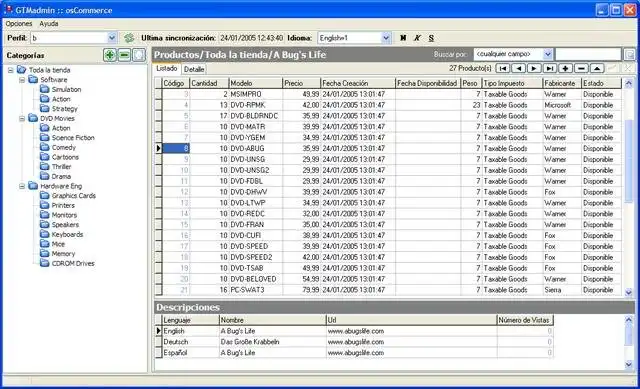Viewport: 640px width, 389px height.
Task: Click the Hardware Eng folder icon
Action: click(33, 186)
